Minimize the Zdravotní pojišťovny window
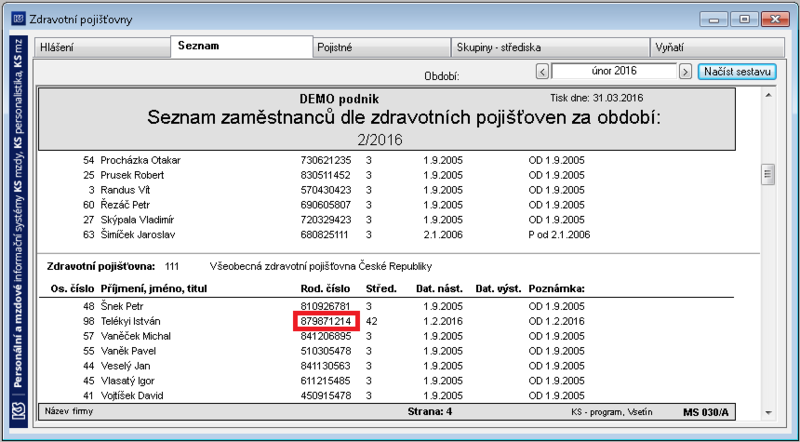 (x=713, y=19)
